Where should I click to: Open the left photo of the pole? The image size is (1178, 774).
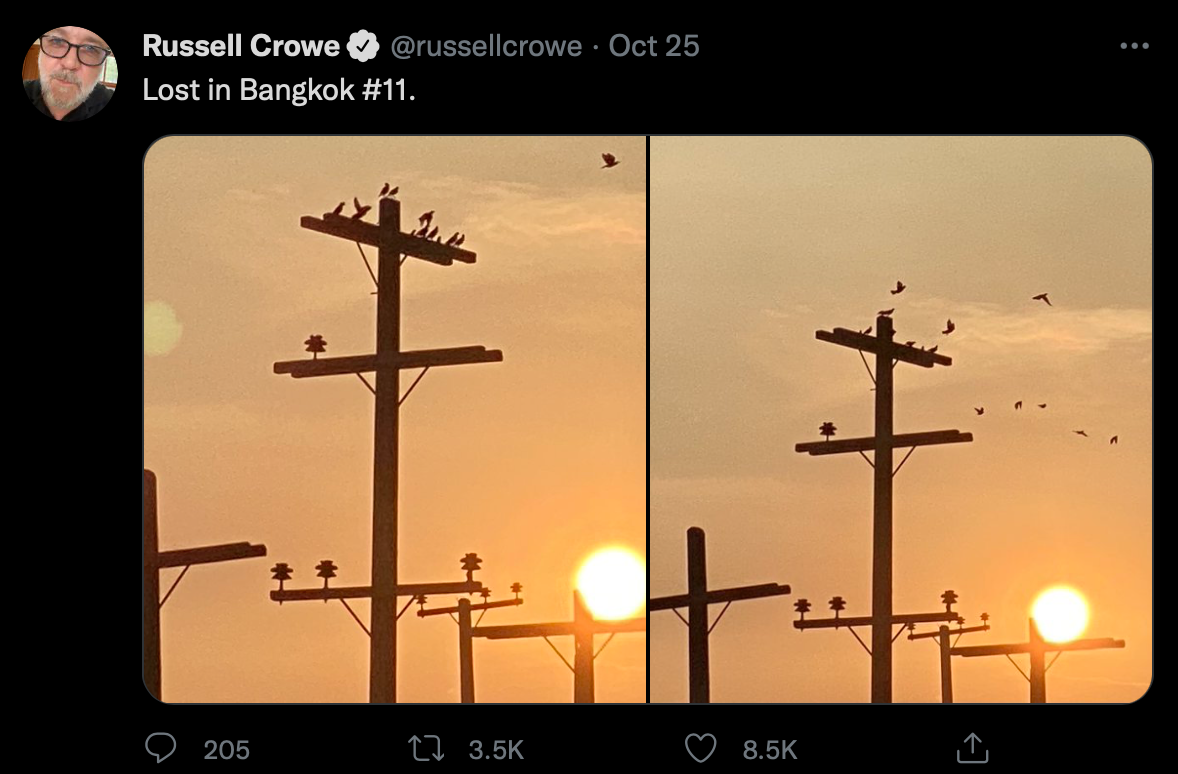point(395,419)
